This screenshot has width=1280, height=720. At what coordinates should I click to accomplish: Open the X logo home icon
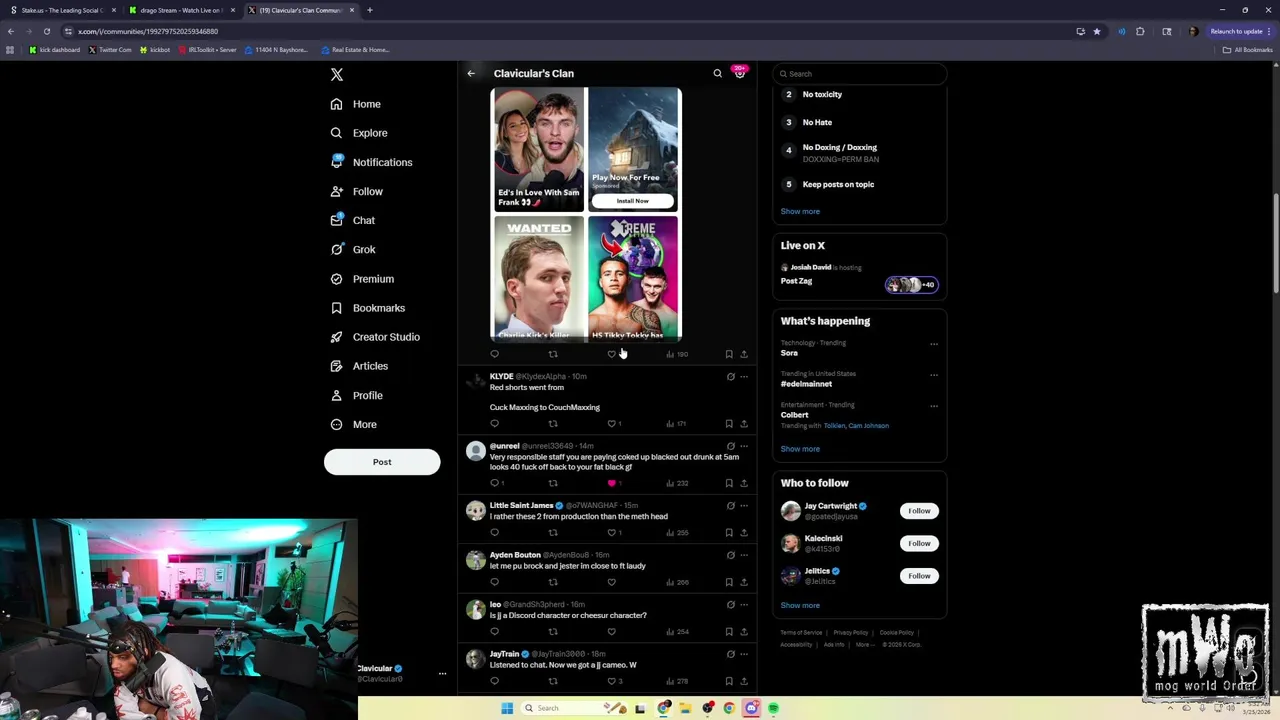[337, 75]
